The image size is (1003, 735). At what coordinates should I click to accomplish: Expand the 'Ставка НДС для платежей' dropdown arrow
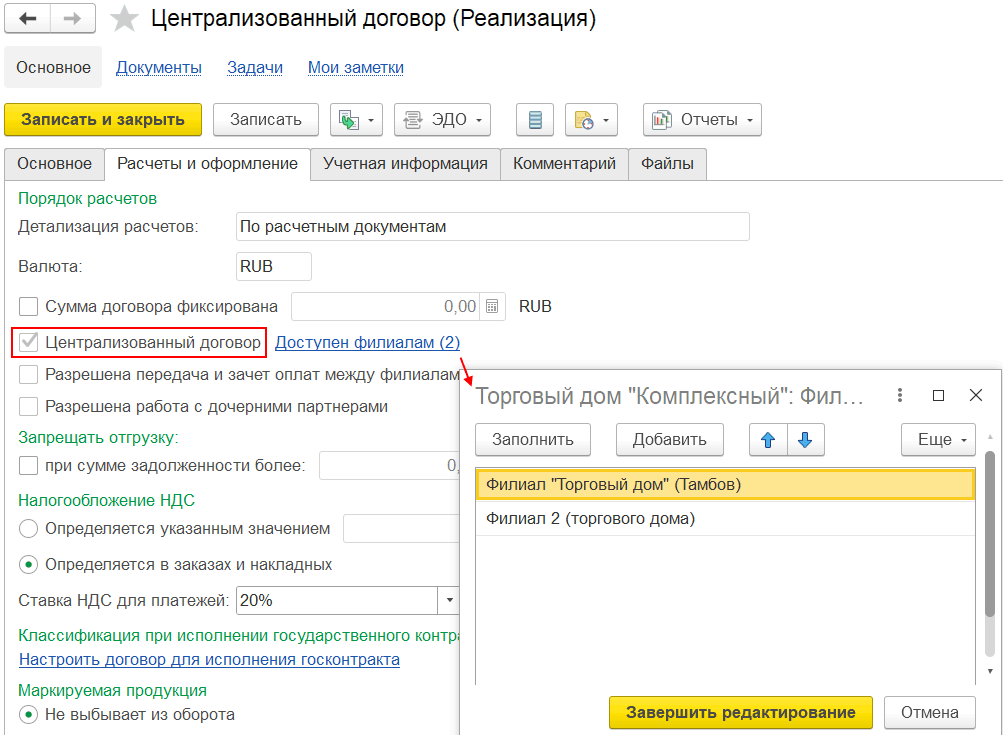click(447, 601)
